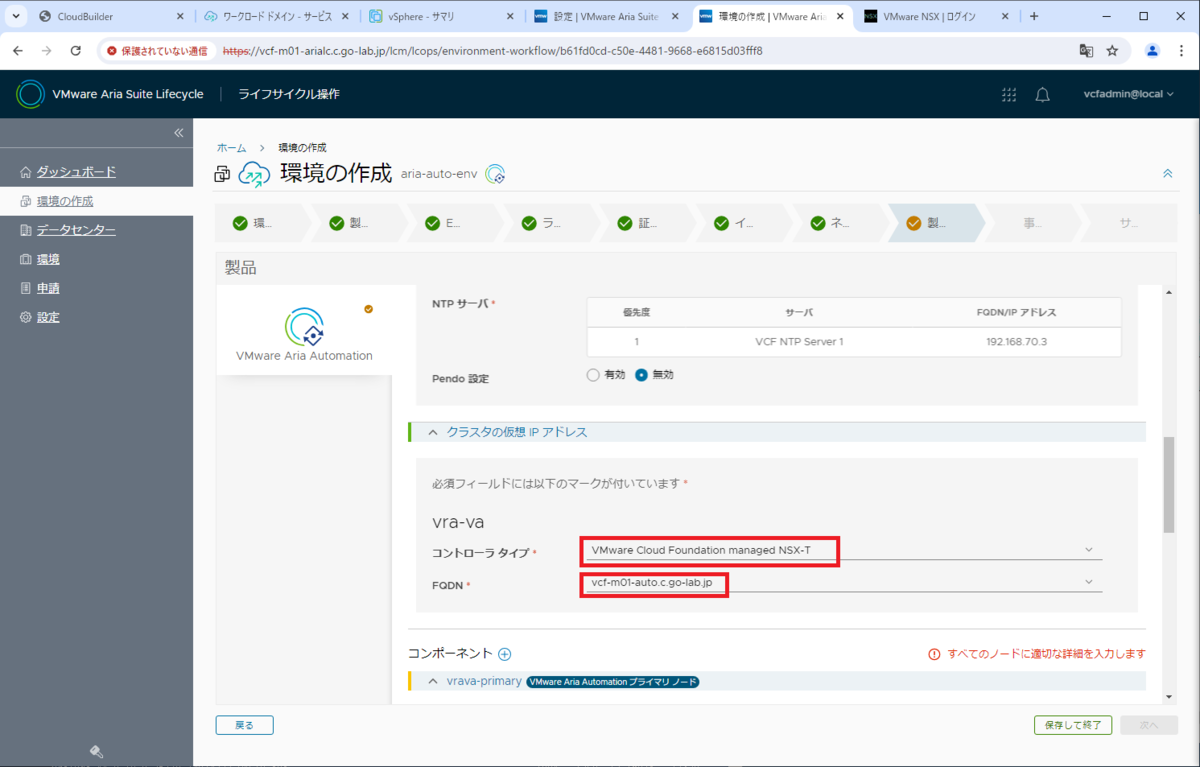This screenshot has width=1200, height=767.
Task: Open the vcfadmin@local user menu
Action: tap(1128, 94)
